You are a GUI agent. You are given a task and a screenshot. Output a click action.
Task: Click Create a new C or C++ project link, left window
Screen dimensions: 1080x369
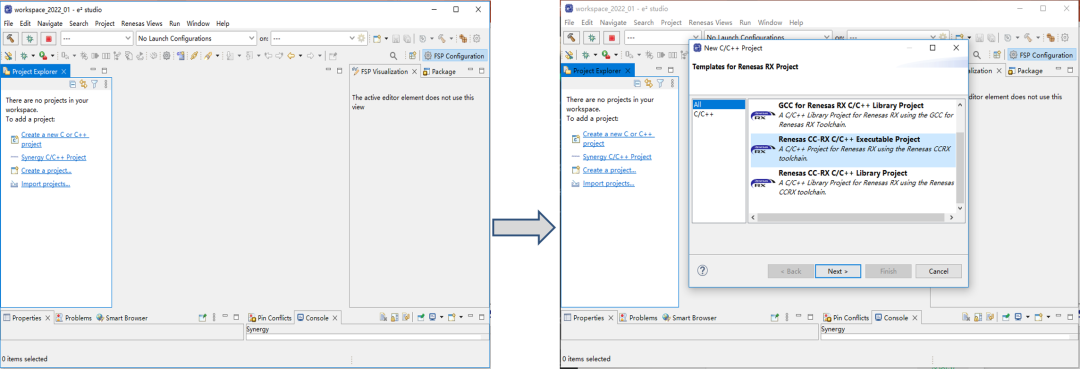click(x=55, y=139)
